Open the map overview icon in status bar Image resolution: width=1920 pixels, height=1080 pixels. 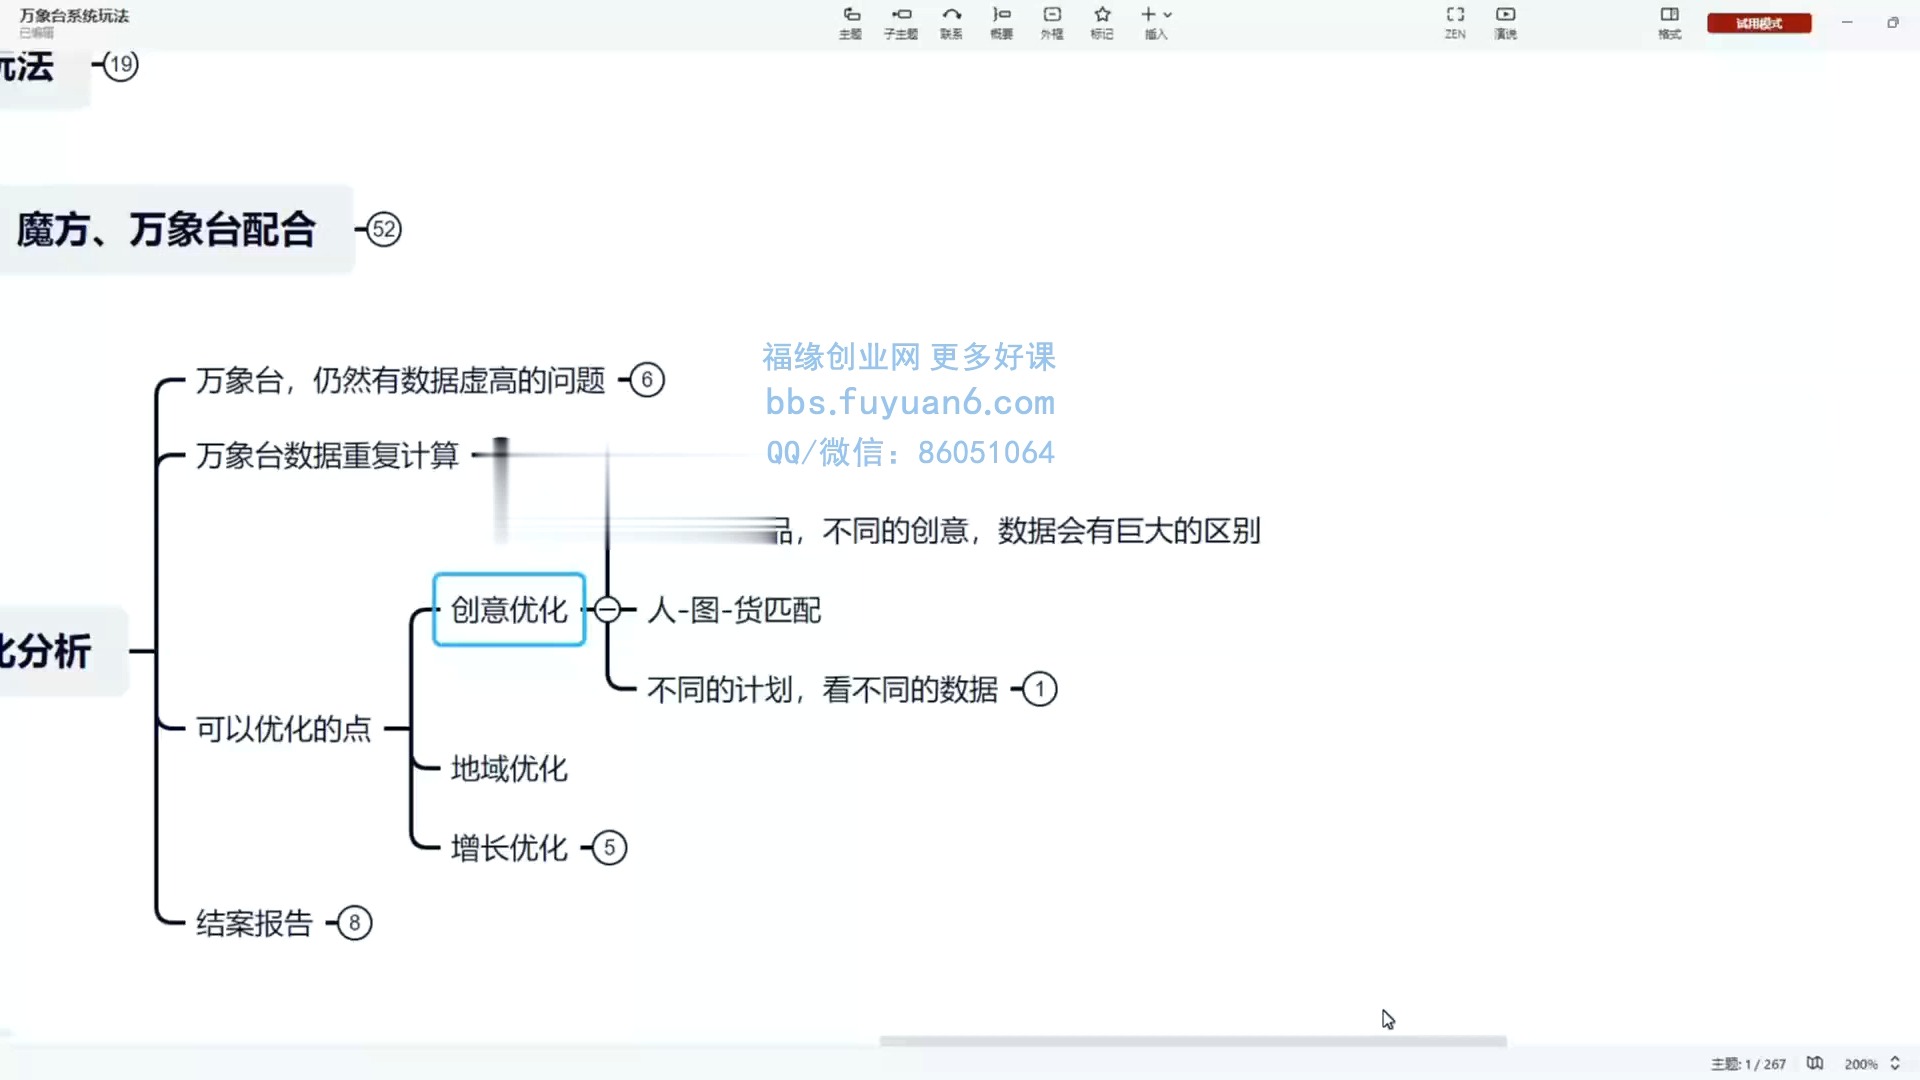[1815, 1063]
